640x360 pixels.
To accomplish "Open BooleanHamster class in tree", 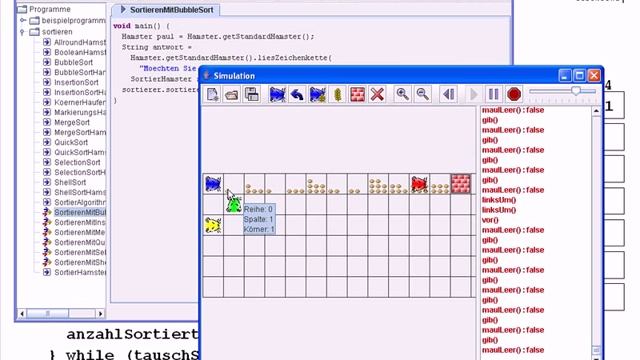I will pos(74,52).
